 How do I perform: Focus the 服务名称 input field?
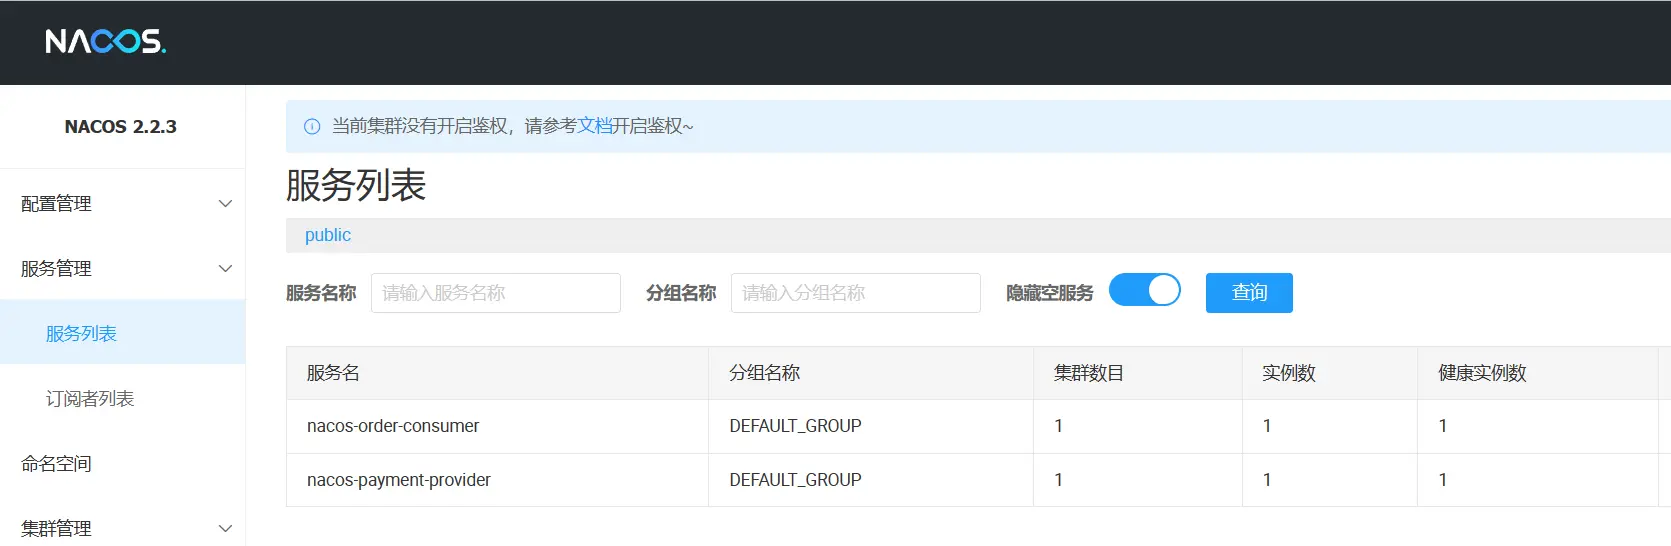[x=495, y=293]
